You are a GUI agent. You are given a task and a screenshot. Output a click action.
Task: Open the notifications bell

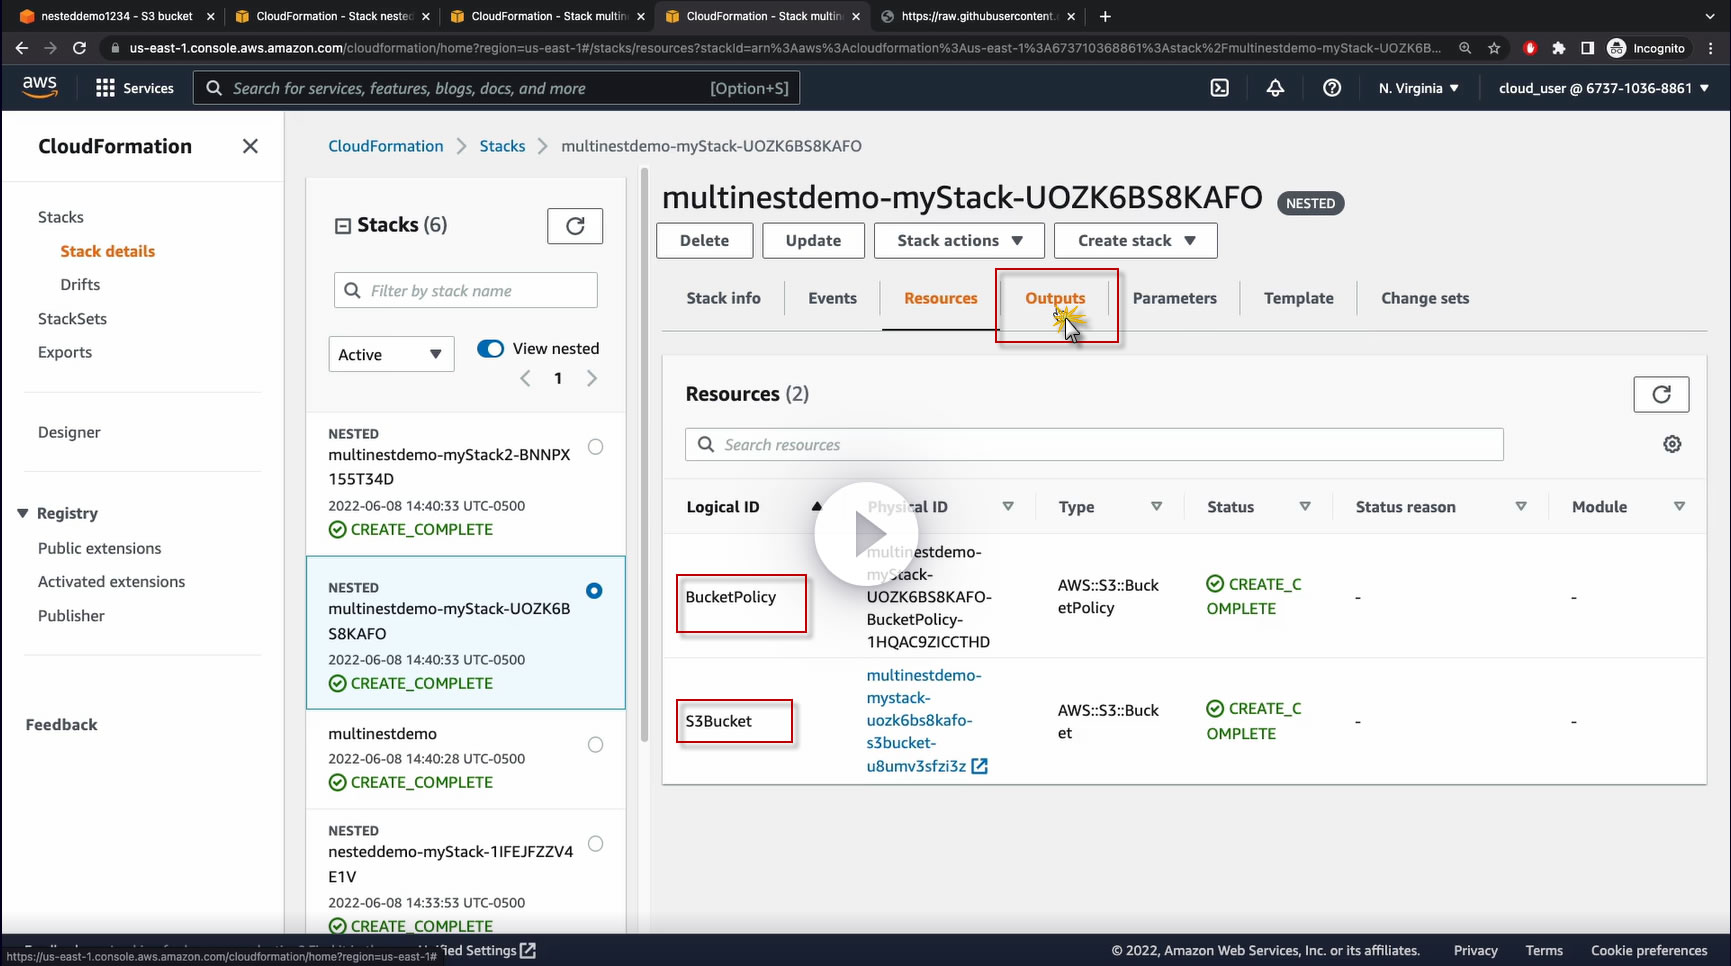(x=1275, y=88)
